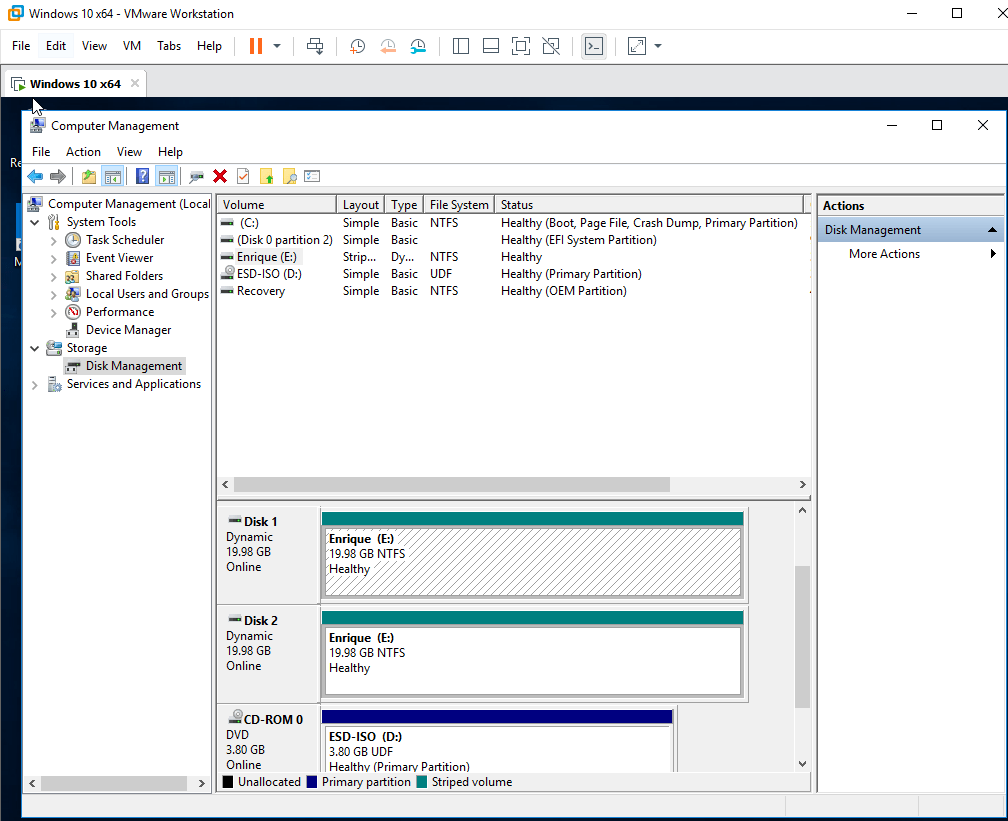Viewport: 1008px width, 821px height.
Task: Click the yellow folder with green arrow icon
Action: [267, 176]
